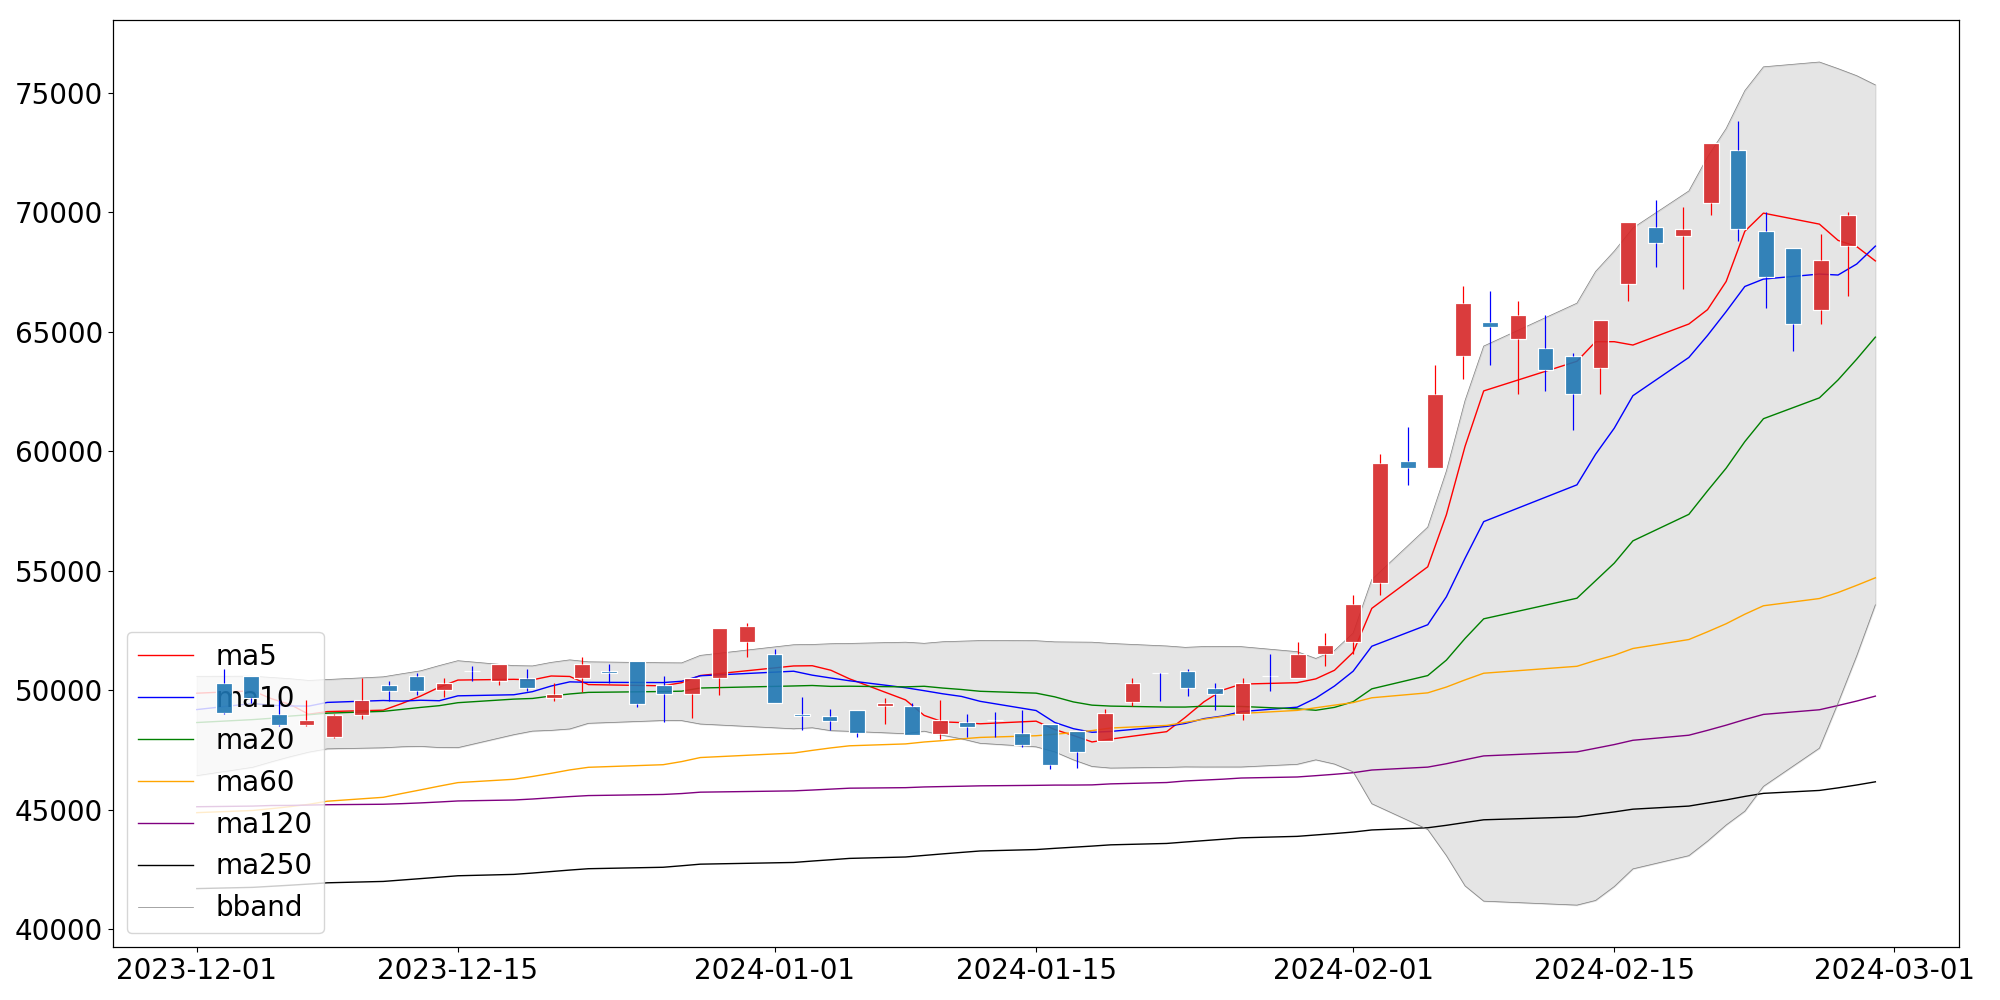Image resolution: width=2000 pixels, height=1000 pixels.
Task: Click the bband legend label
Action: pyautogui.click(x=259, y=907)
